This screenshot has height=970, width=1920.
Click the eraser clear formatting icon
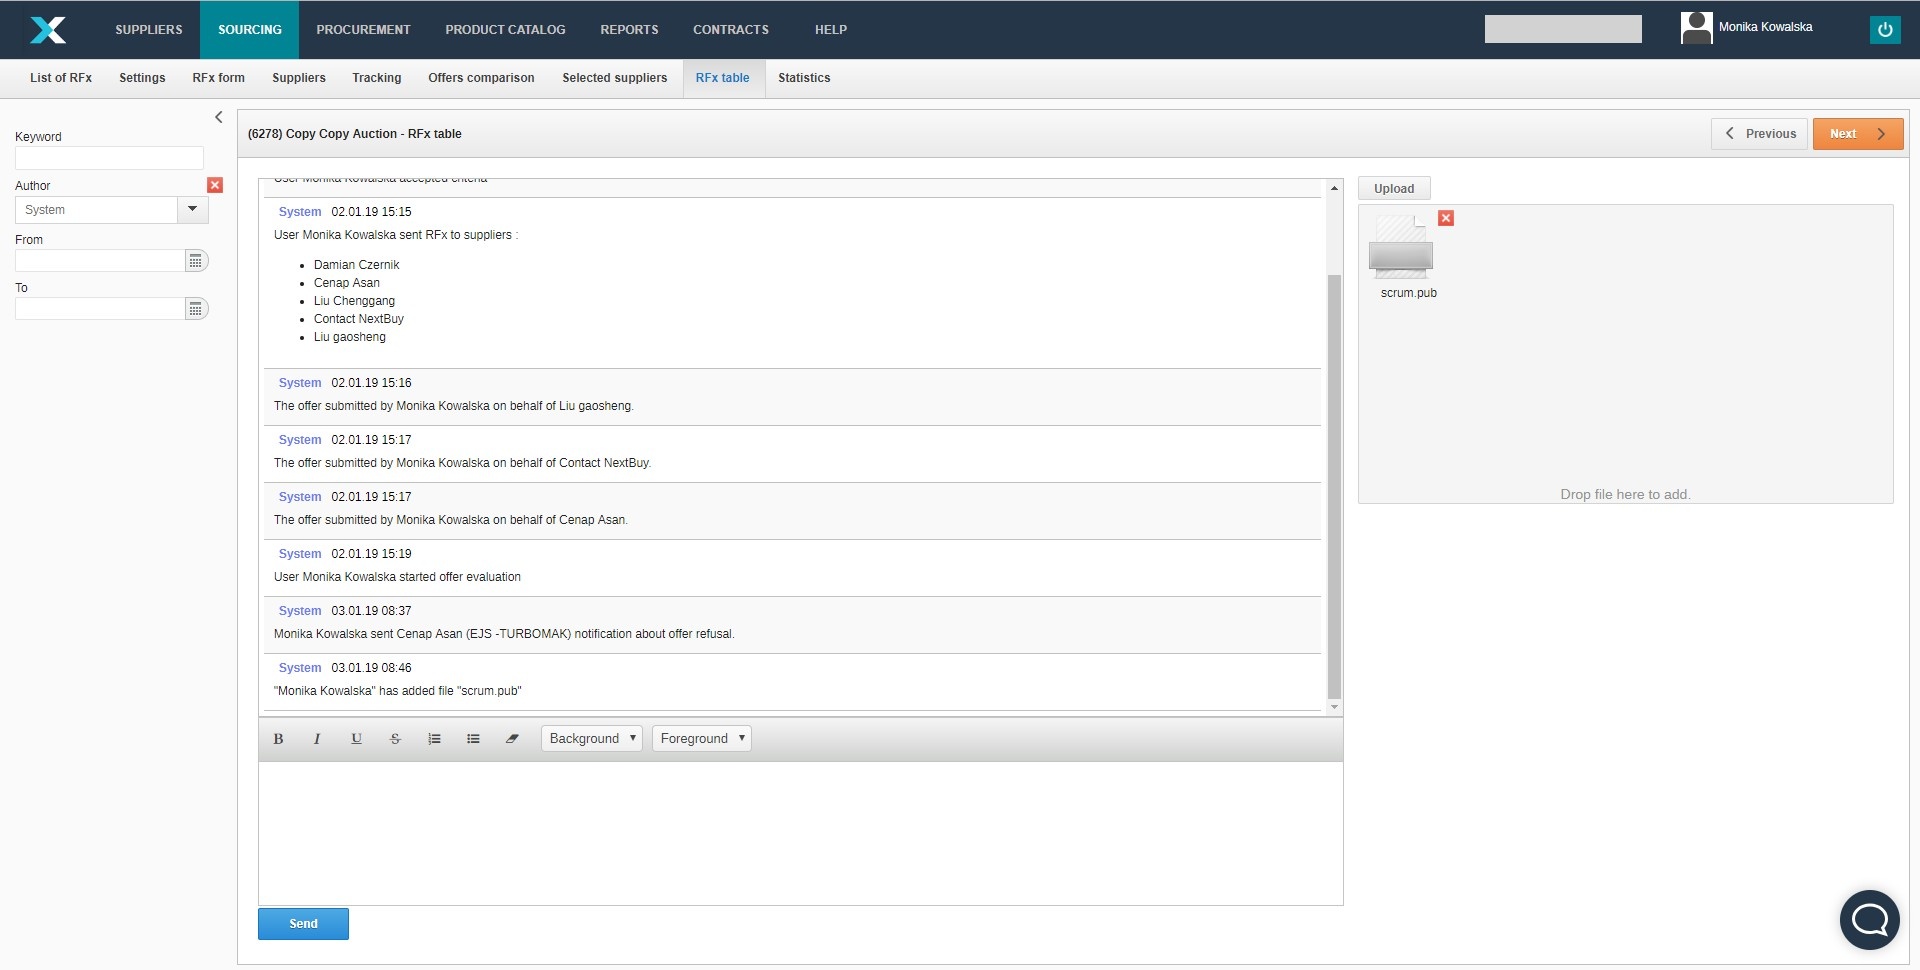coord(512,739)
